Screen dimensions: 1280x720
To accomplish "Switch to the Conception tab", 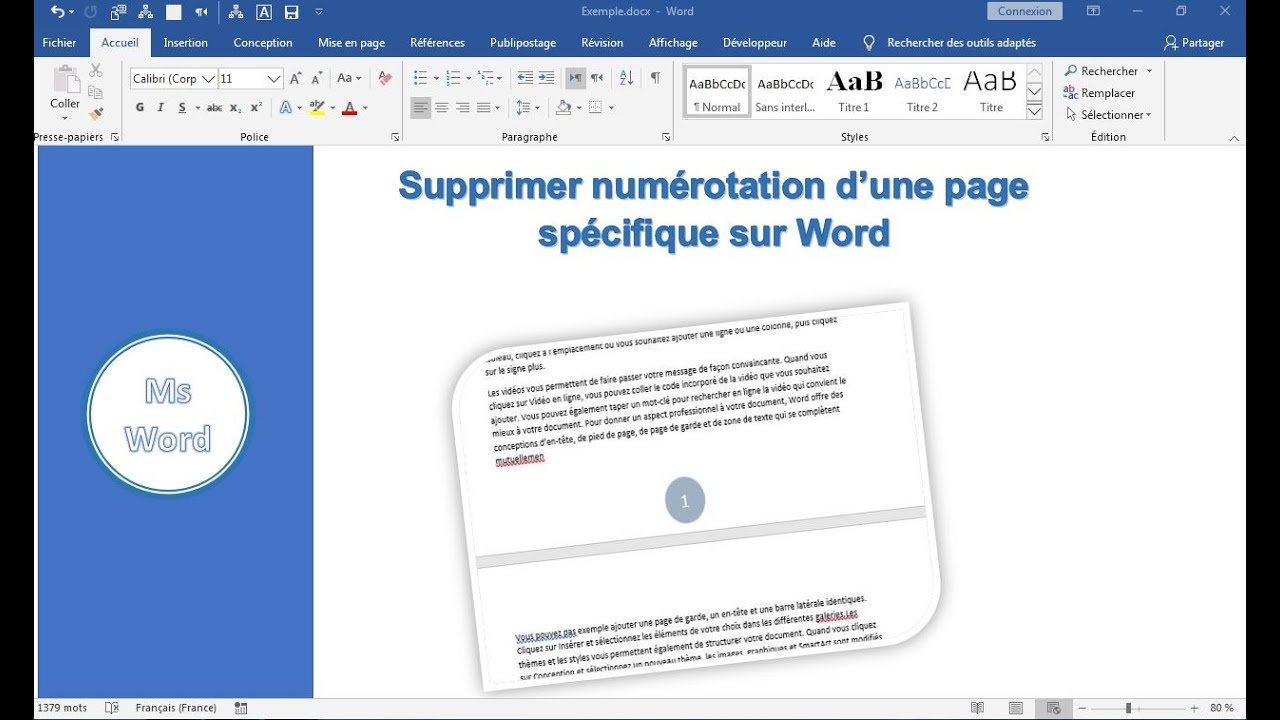I will [263, 43].
